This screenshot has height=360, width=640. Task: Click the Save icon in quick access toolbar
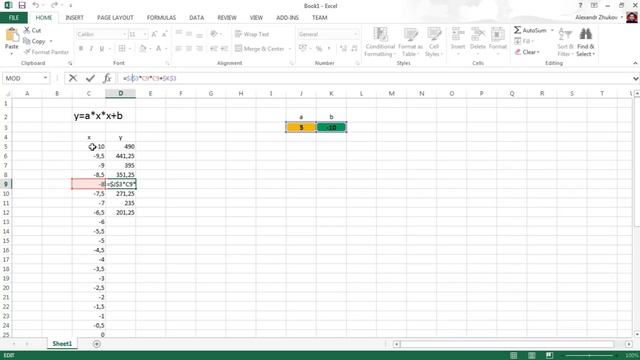pos(22,6)
